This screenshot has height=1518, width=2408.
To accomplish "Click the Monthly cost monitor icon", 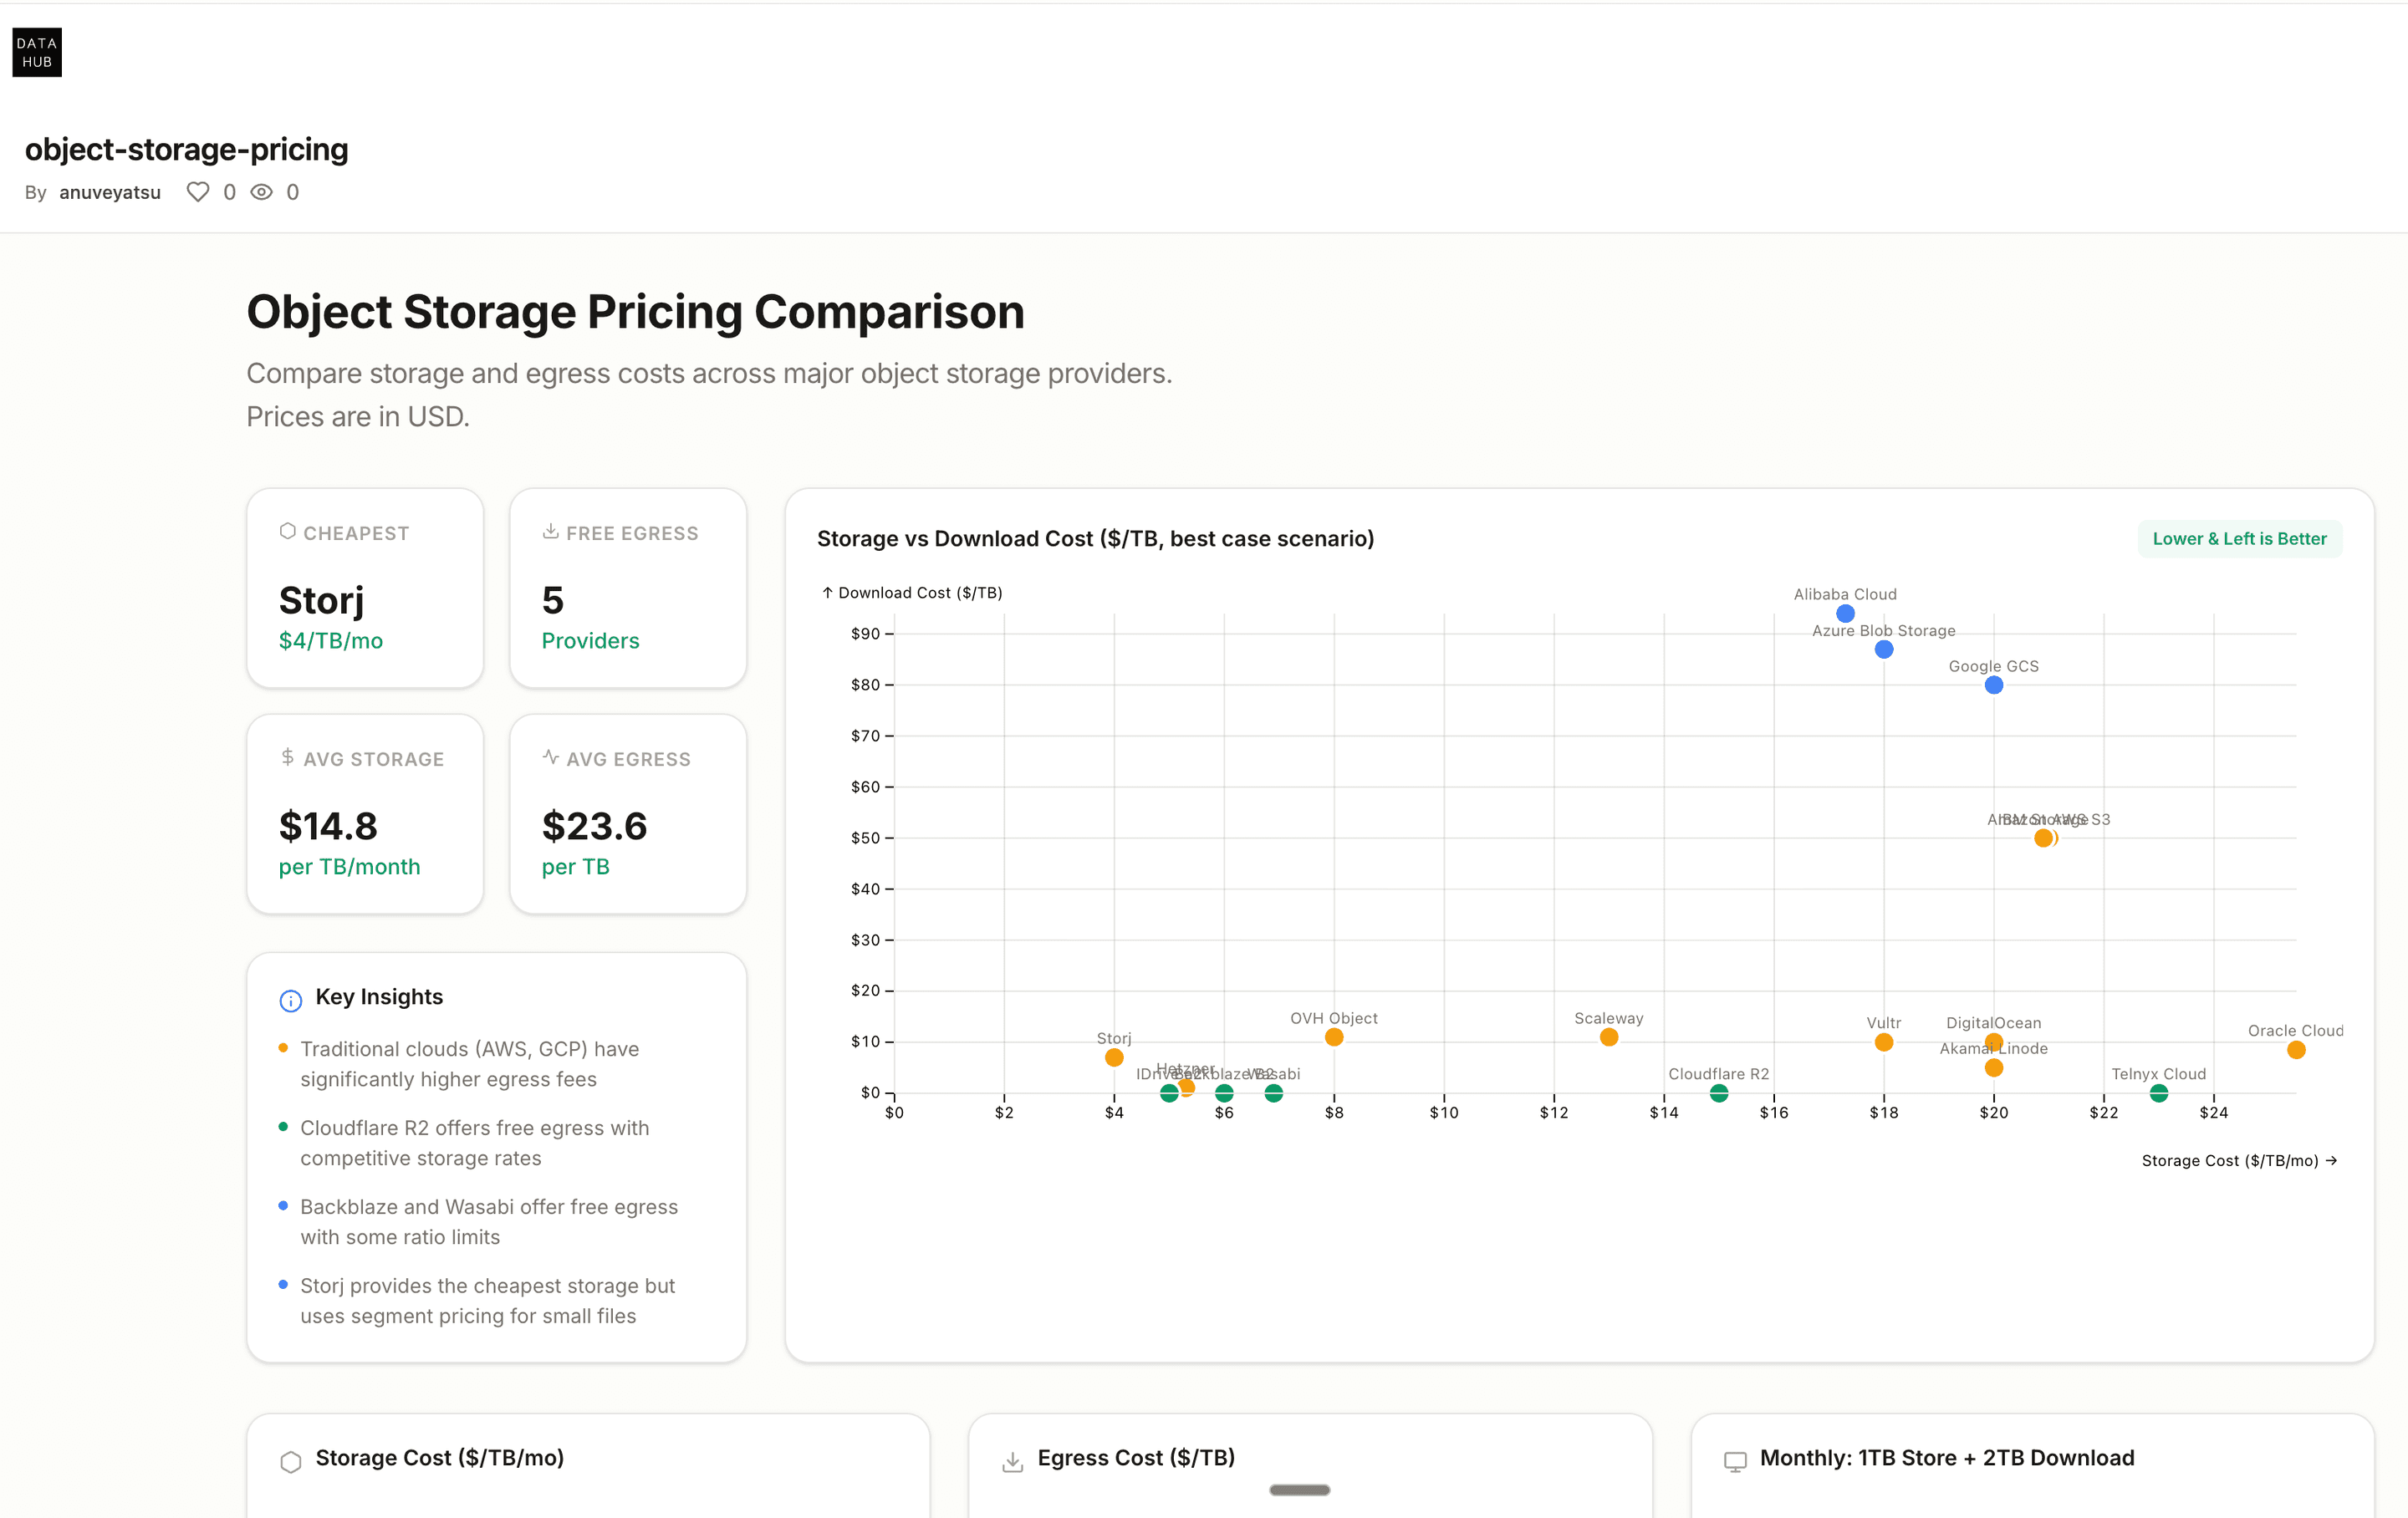I will click(1735, 1461).
